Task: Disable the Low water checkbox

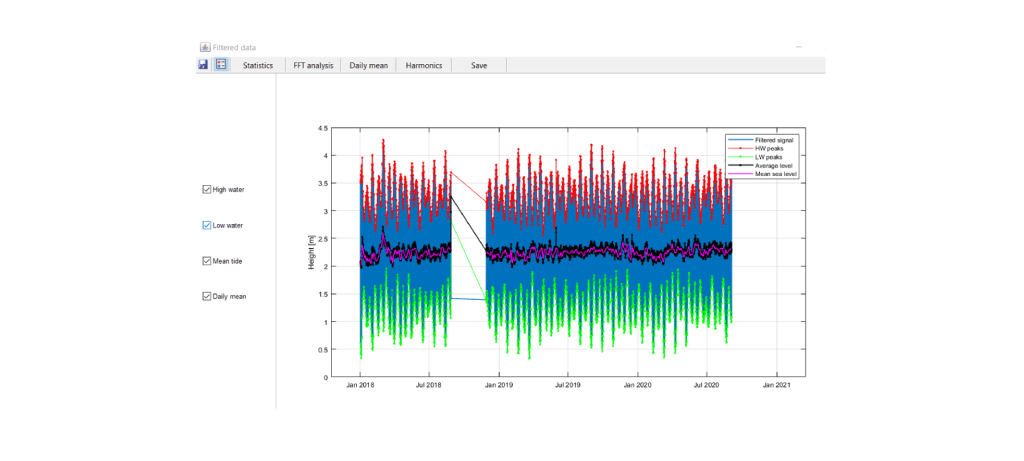Action: pos(207,225)
